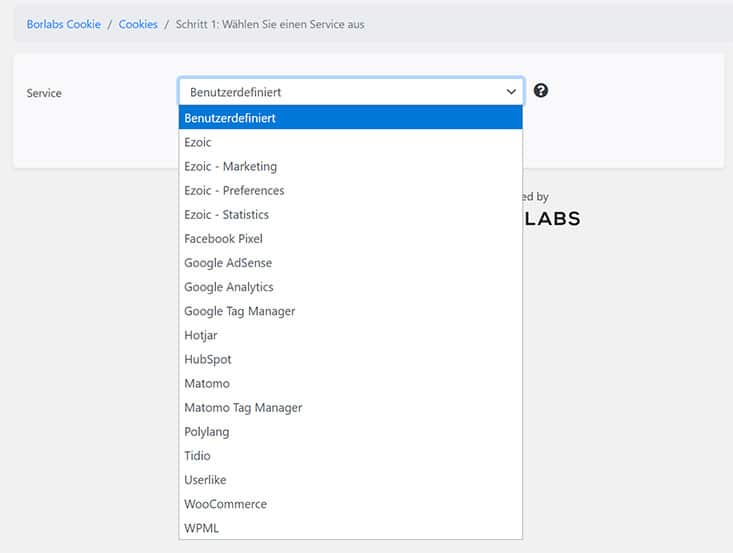Click breadcrumb text Schritt 1: Wählen Sie einen Service aus

pos(270,24)
